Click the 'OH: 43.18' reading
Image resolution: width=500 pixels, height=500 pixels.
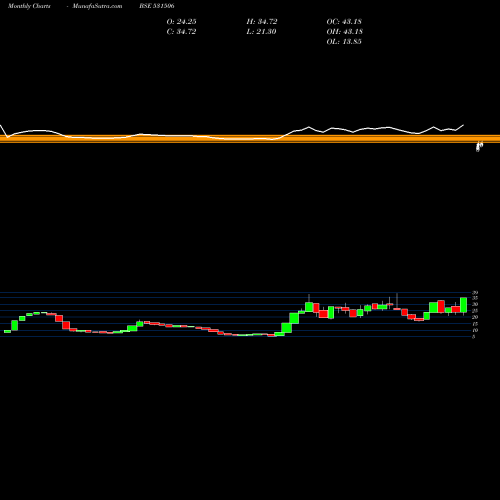345,32
